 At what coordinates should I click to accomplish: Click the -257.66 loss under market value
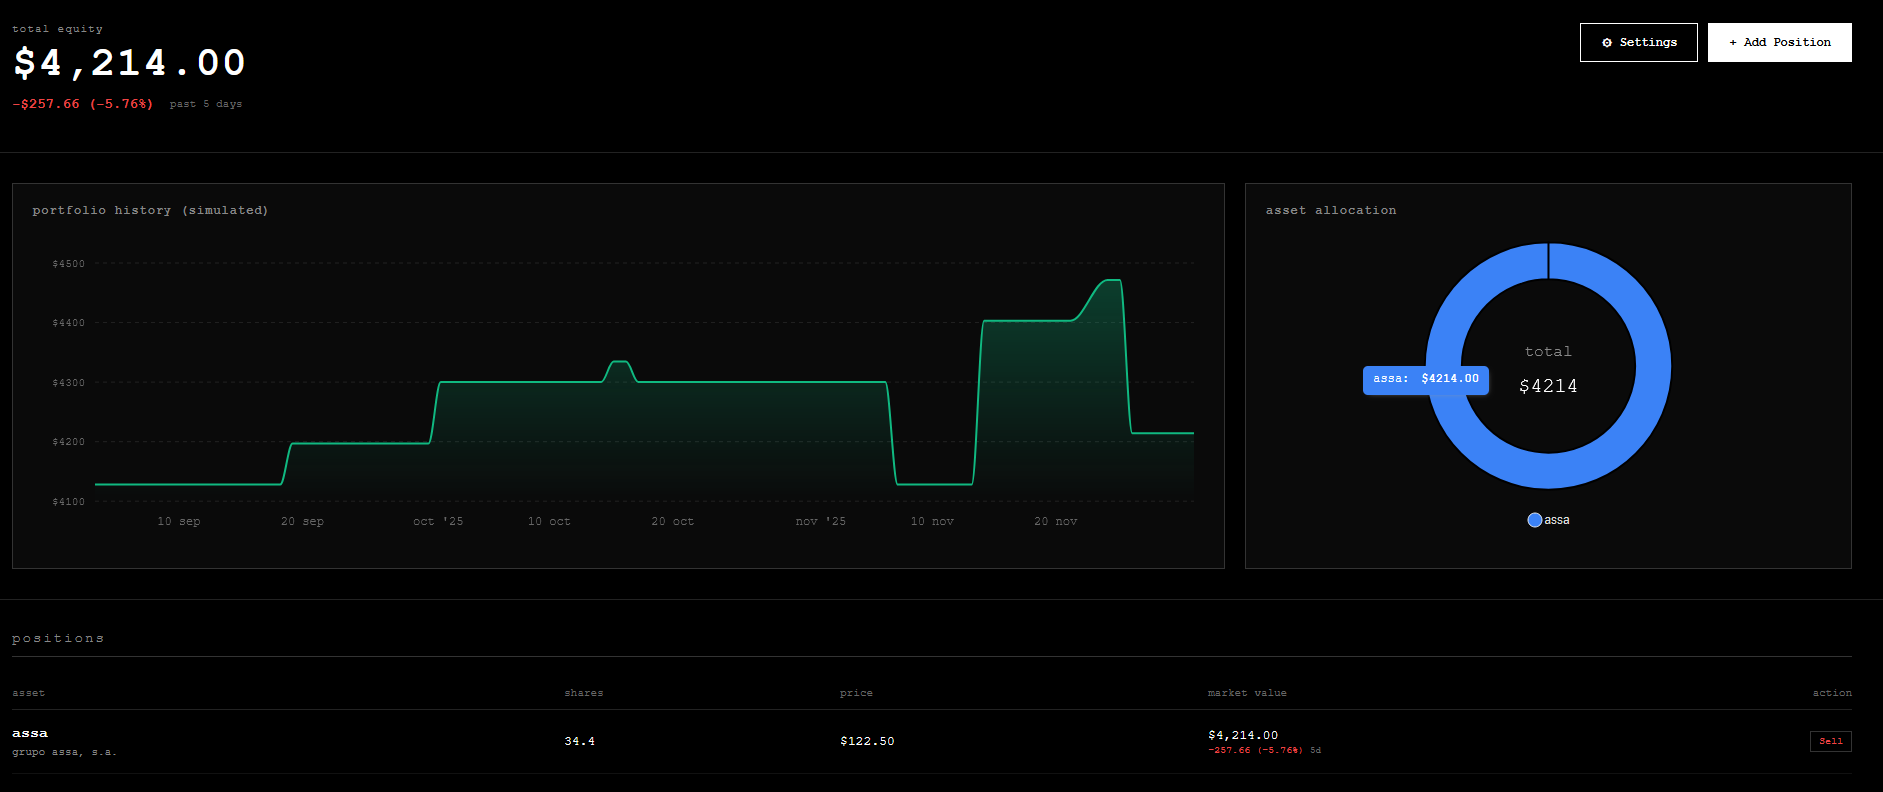pos(1255,750)
